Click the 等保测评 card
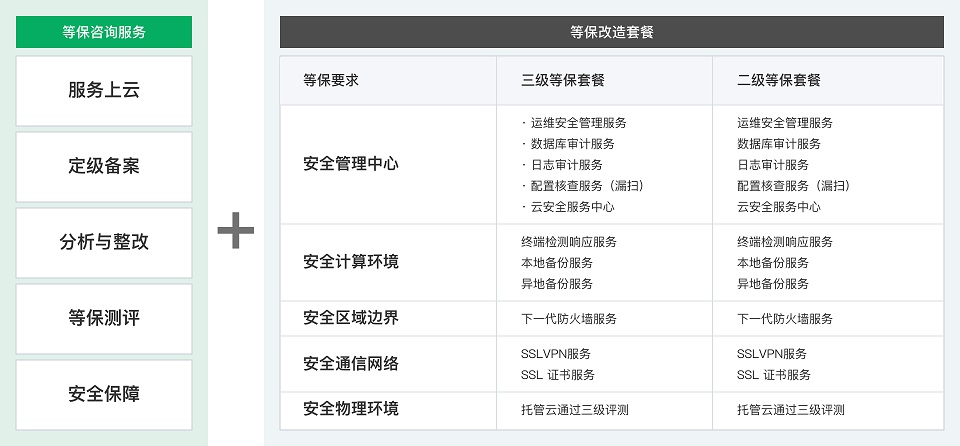Screen dimensions: 960x446 click(104, 319)
